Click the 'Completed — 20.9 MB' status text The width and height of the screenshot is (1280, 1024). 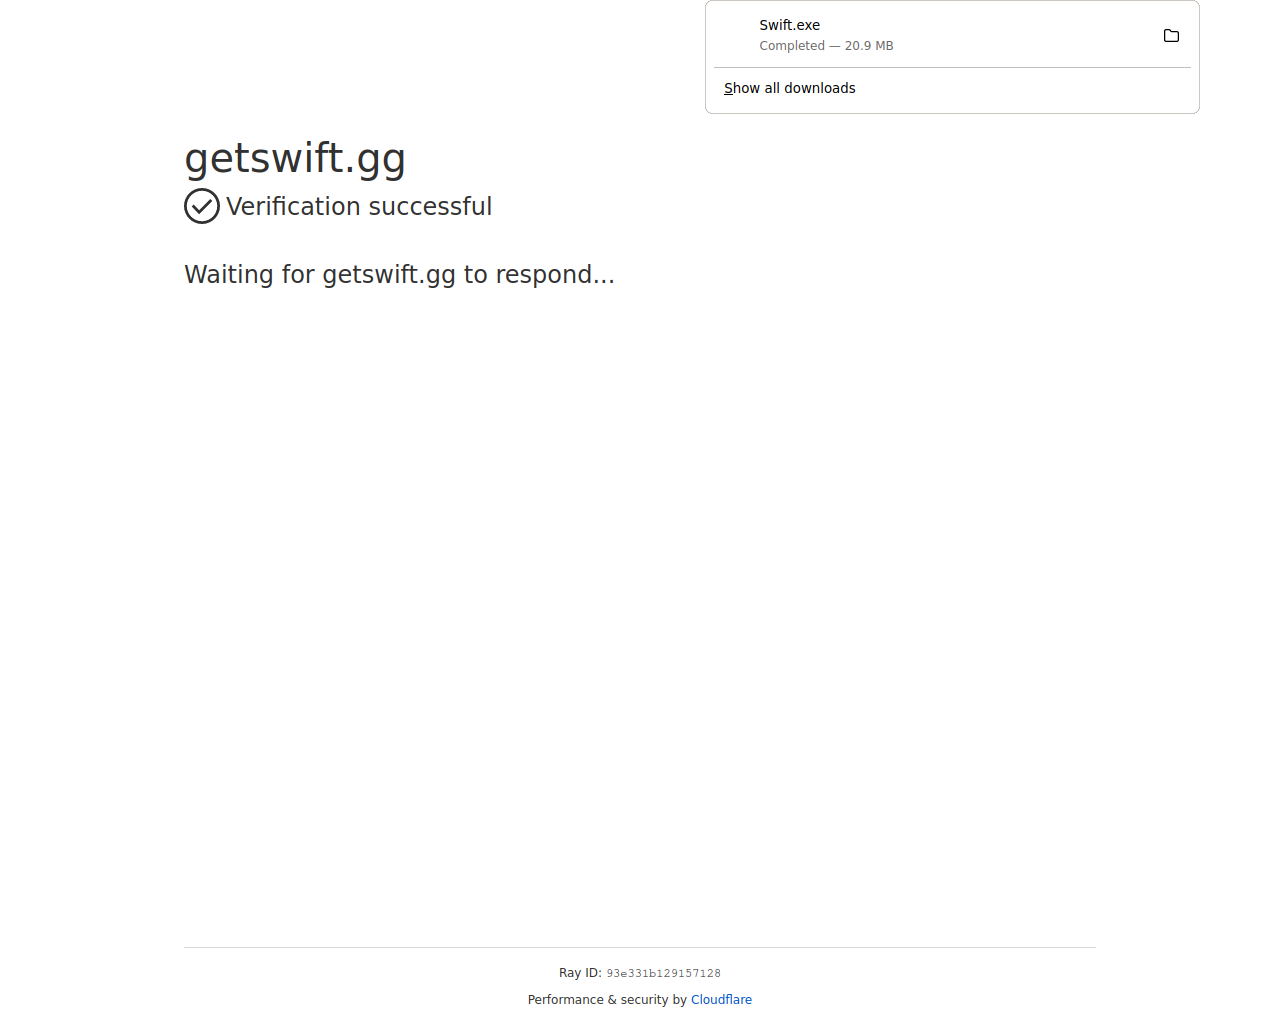tap(826, 46)
